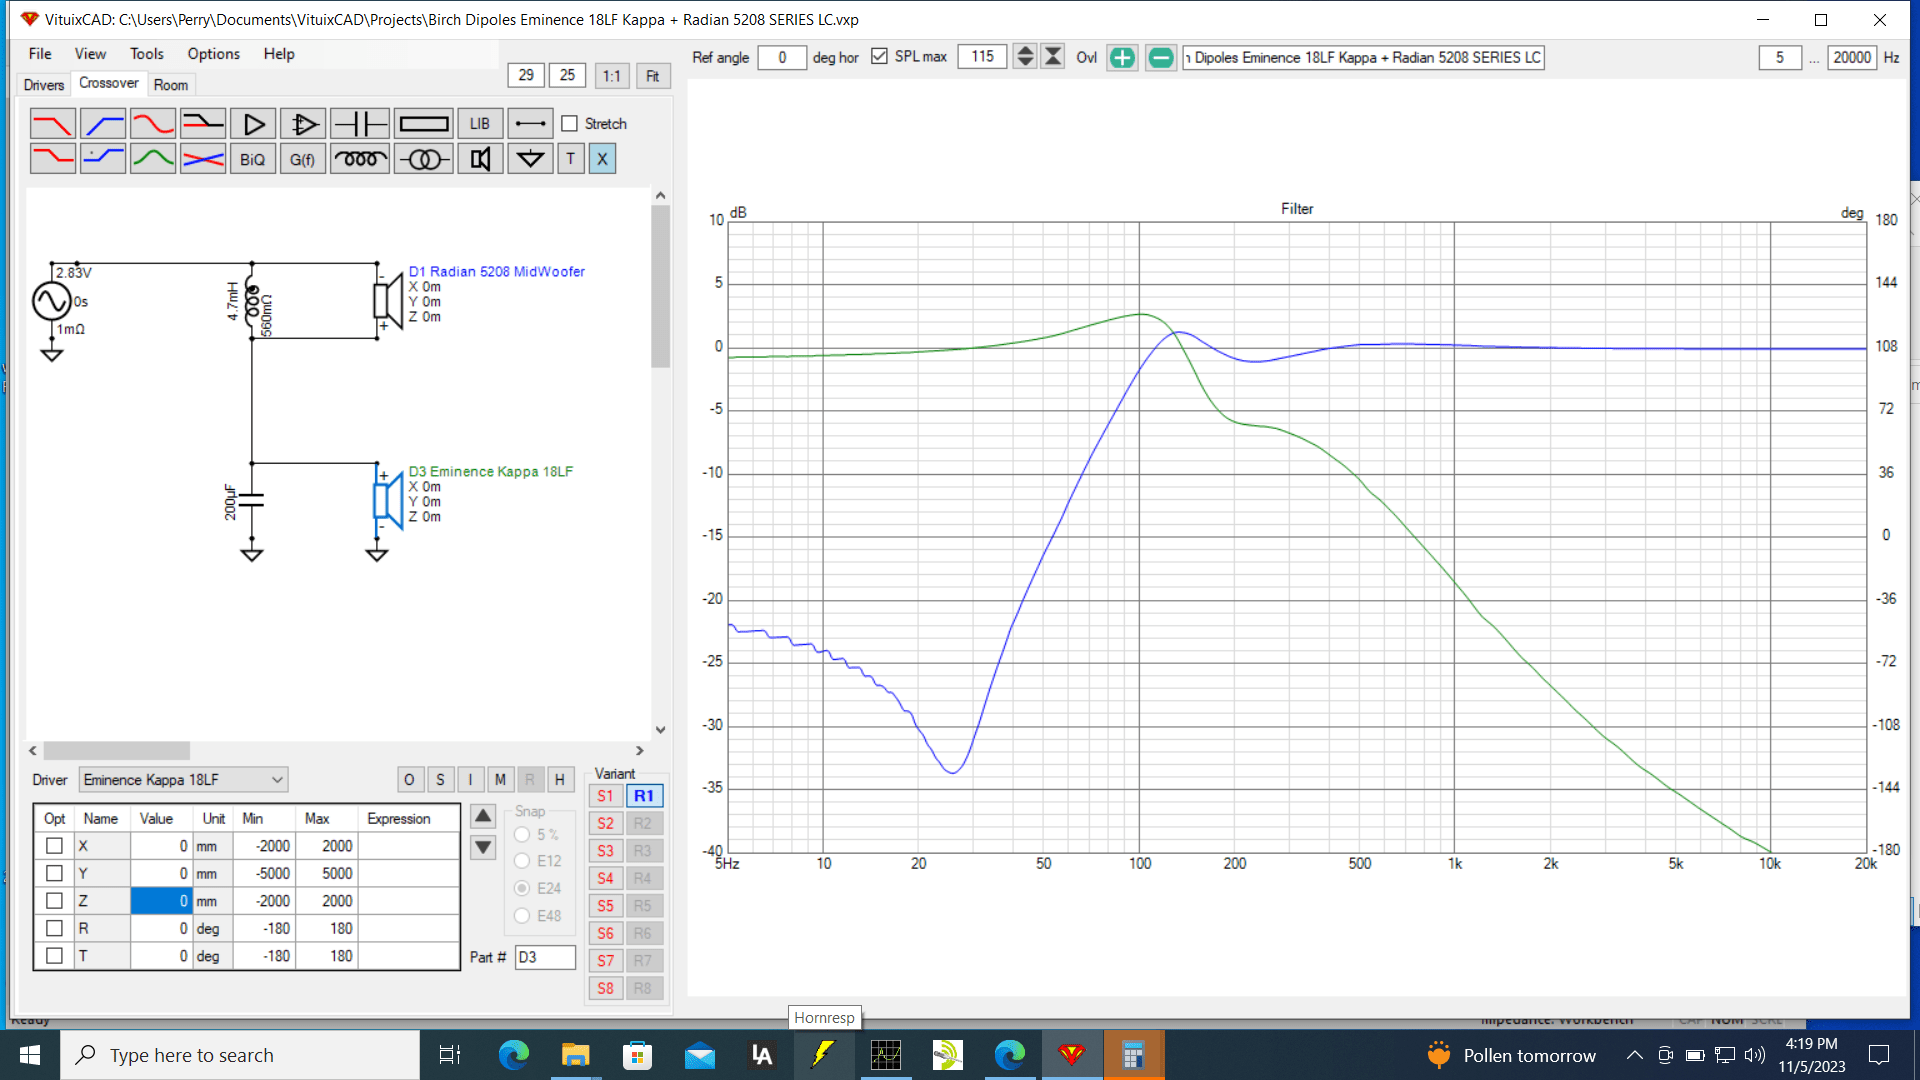Select the crossed red-blue filter block
Screen dimensions: 1920x1080
203,159
